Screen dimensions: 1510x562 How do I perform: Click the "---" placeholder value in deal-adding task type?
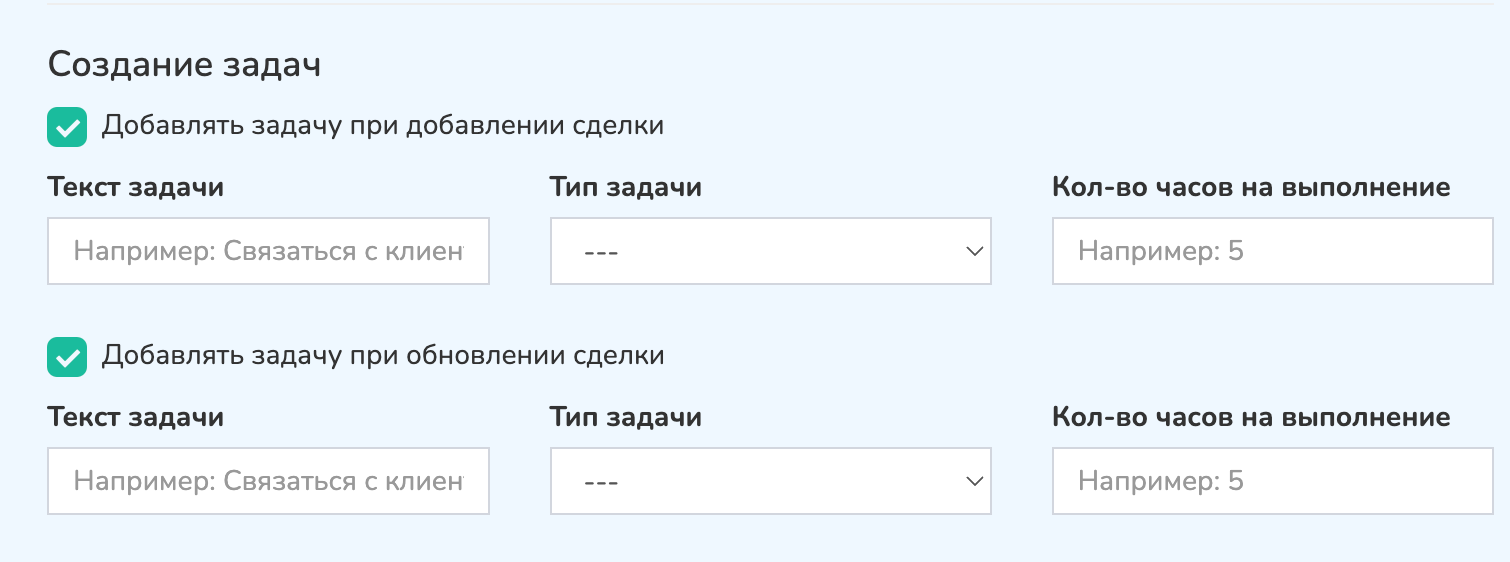coord(601,252)
